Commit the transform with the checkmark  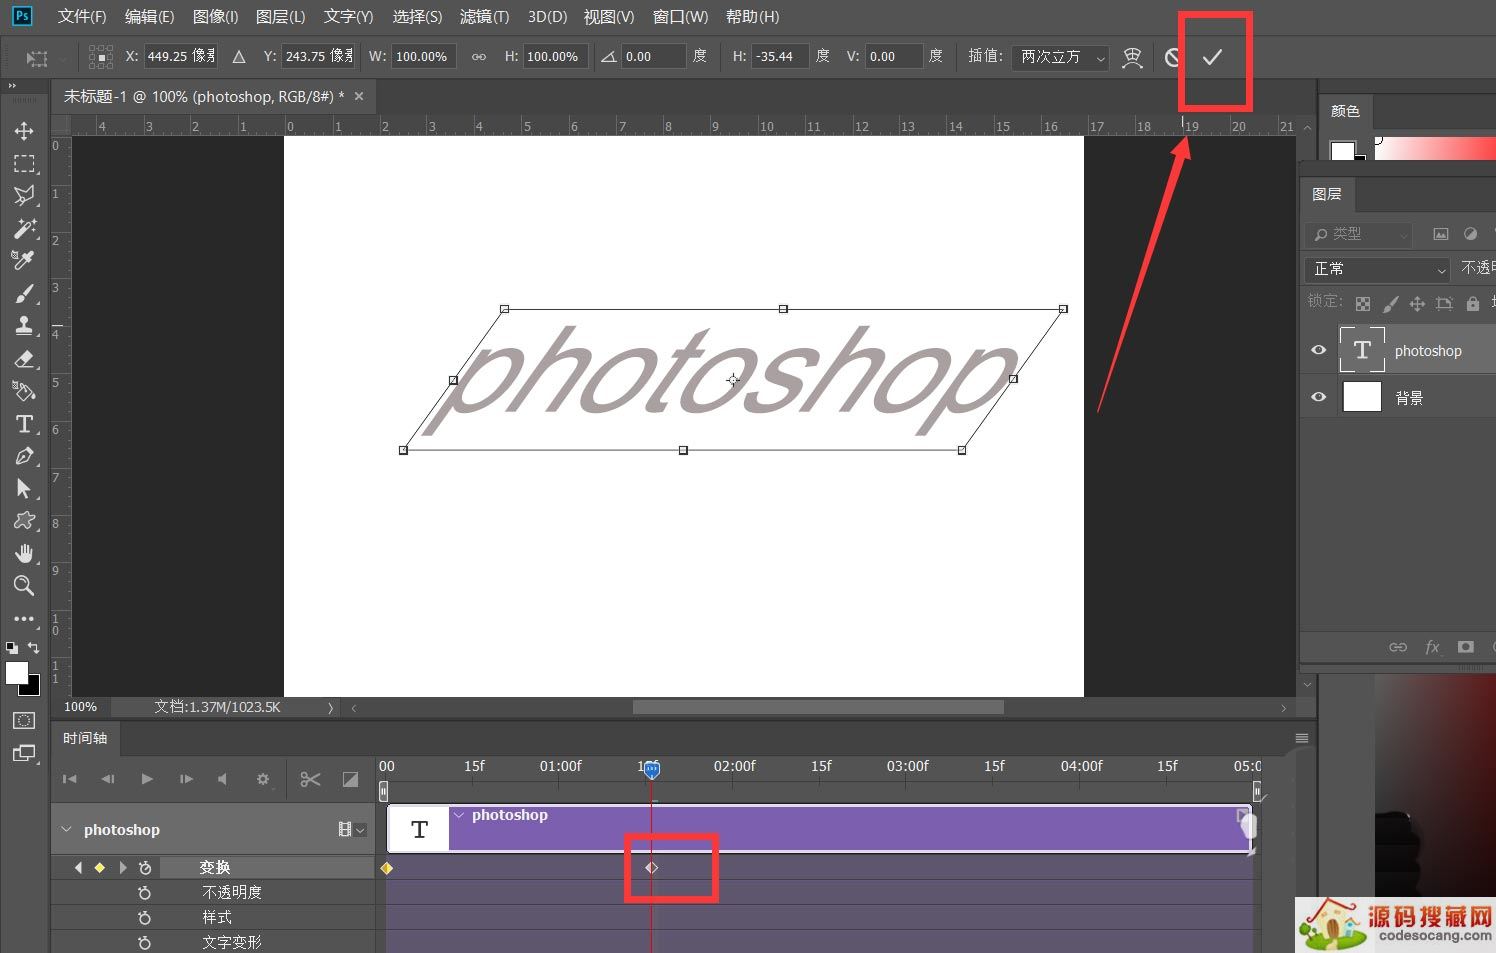[x=1212, y=57]
